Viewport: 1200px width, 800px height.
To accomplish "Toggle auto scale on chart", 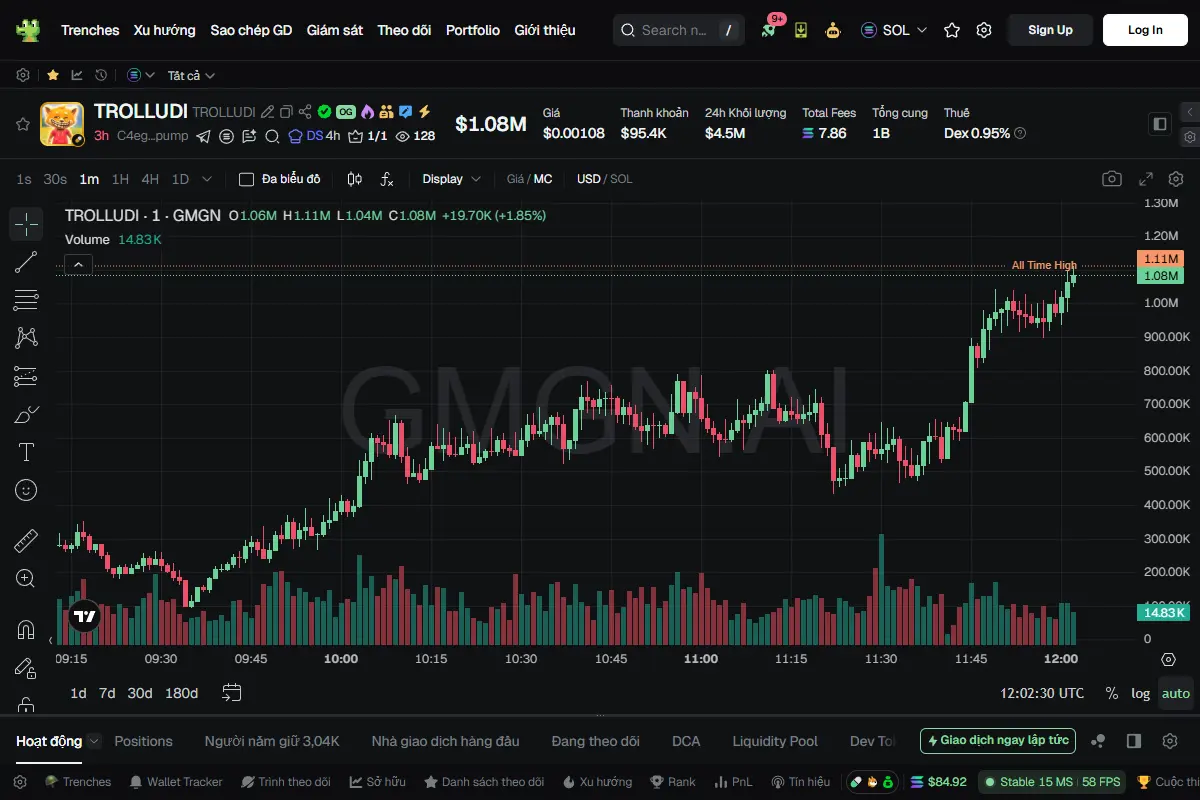I will pyautogui.click(x=1176, y=693).
